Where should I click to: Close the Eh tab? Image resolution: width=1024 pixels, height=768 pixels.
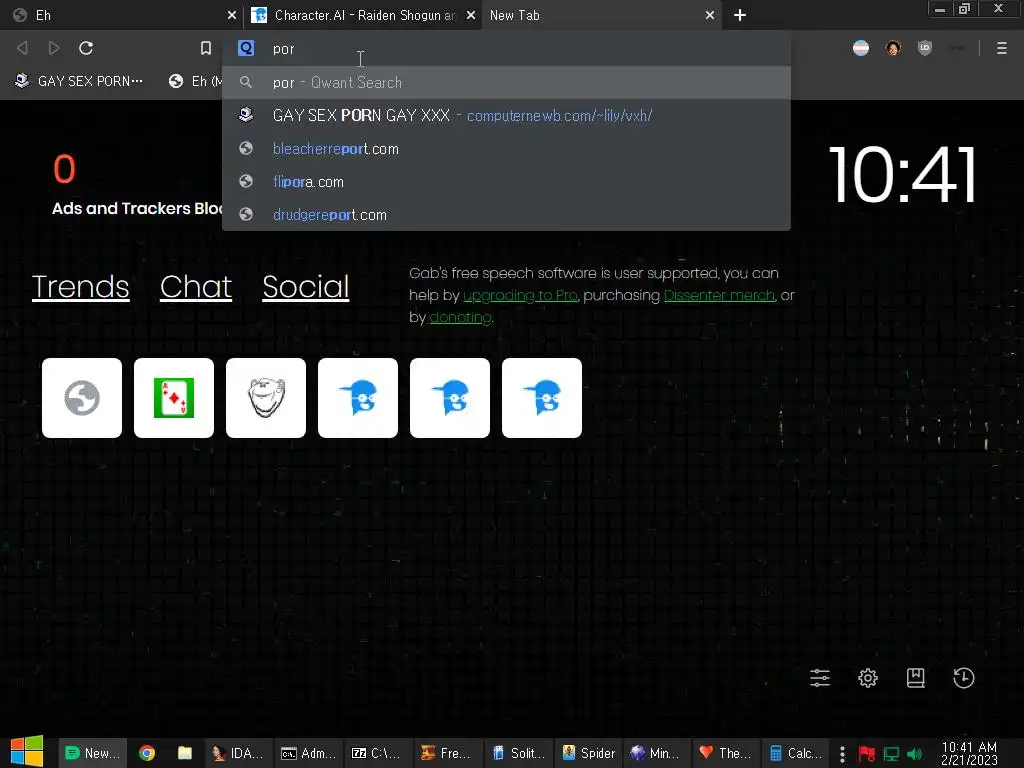pyautogui.click(x=231, y=15)
